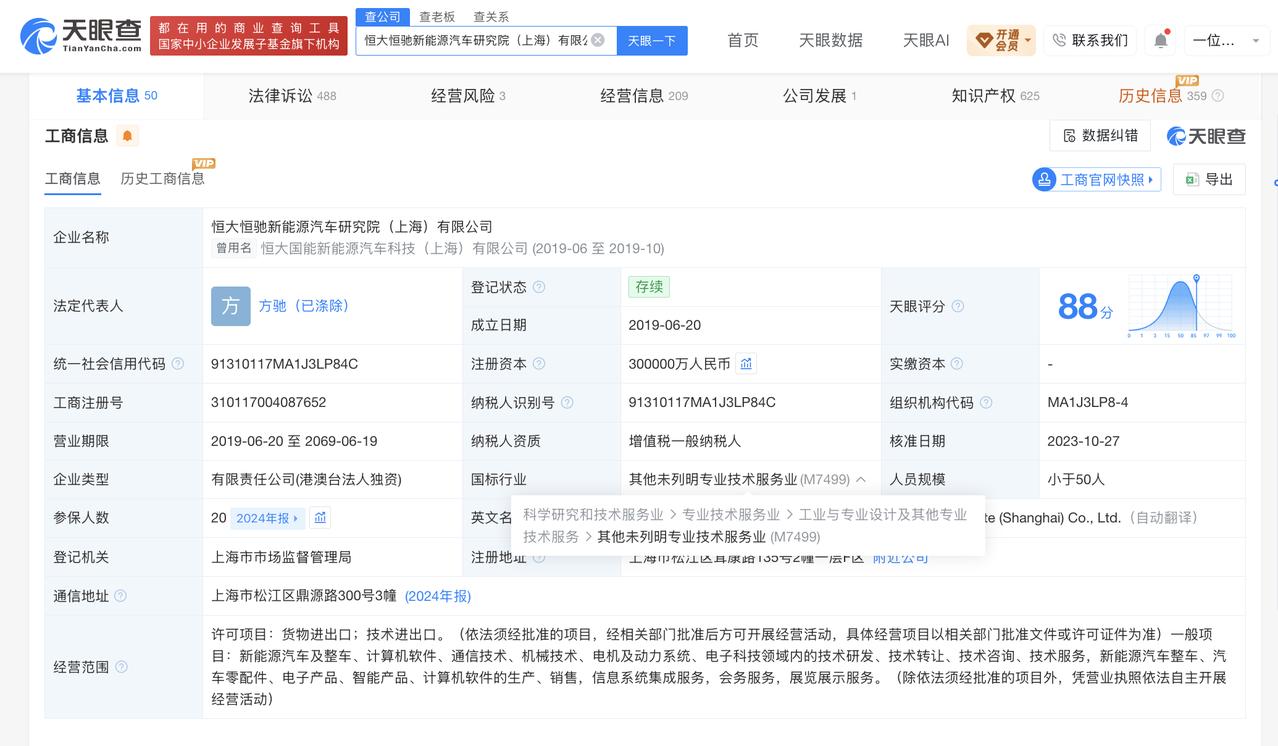
Task: Click the help icon beside 通信地址
Action: (120, 596)
